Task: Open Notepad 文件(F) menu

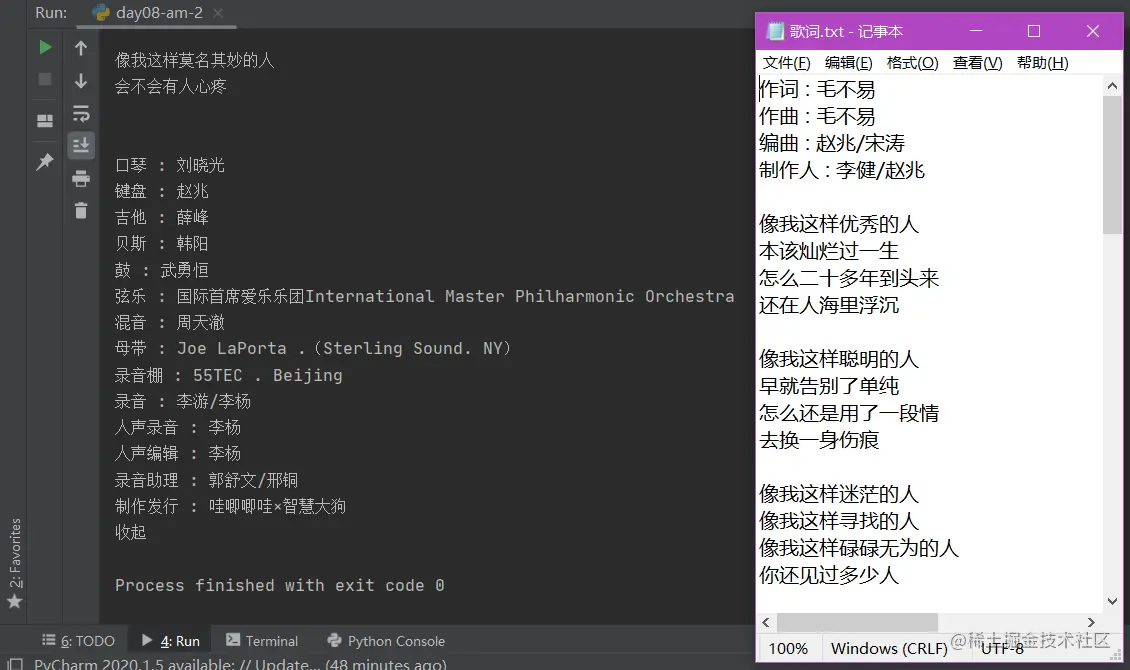Action: pos(786,63)
